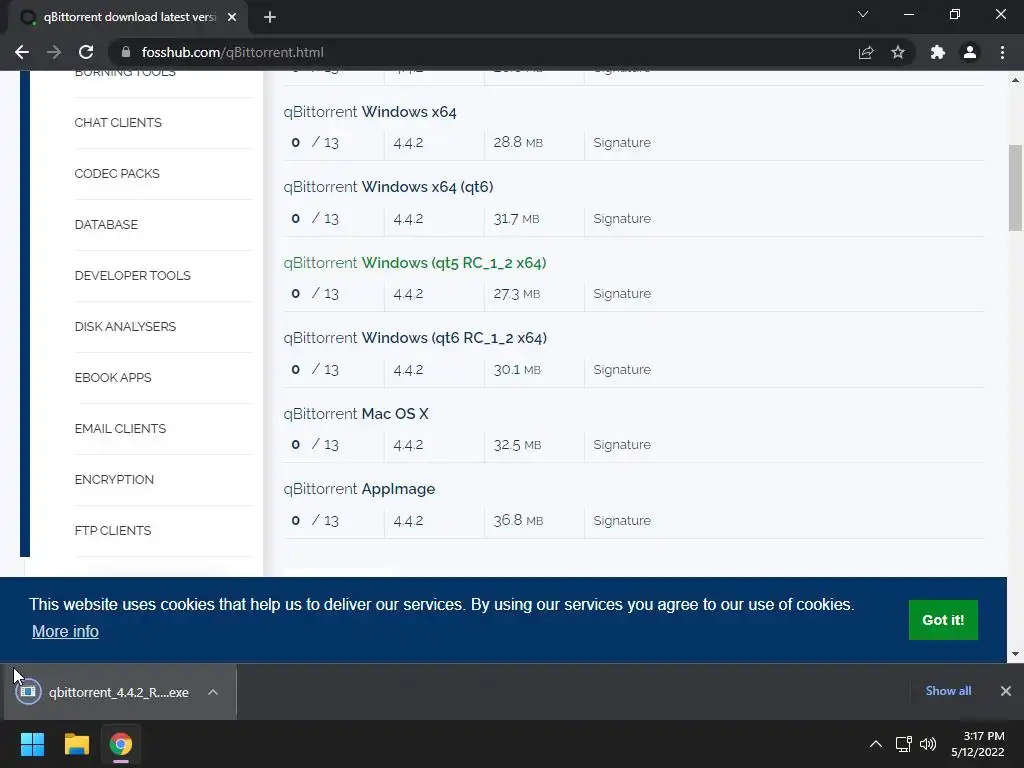Download qBittorrent Windows x64

pos(370,112)
